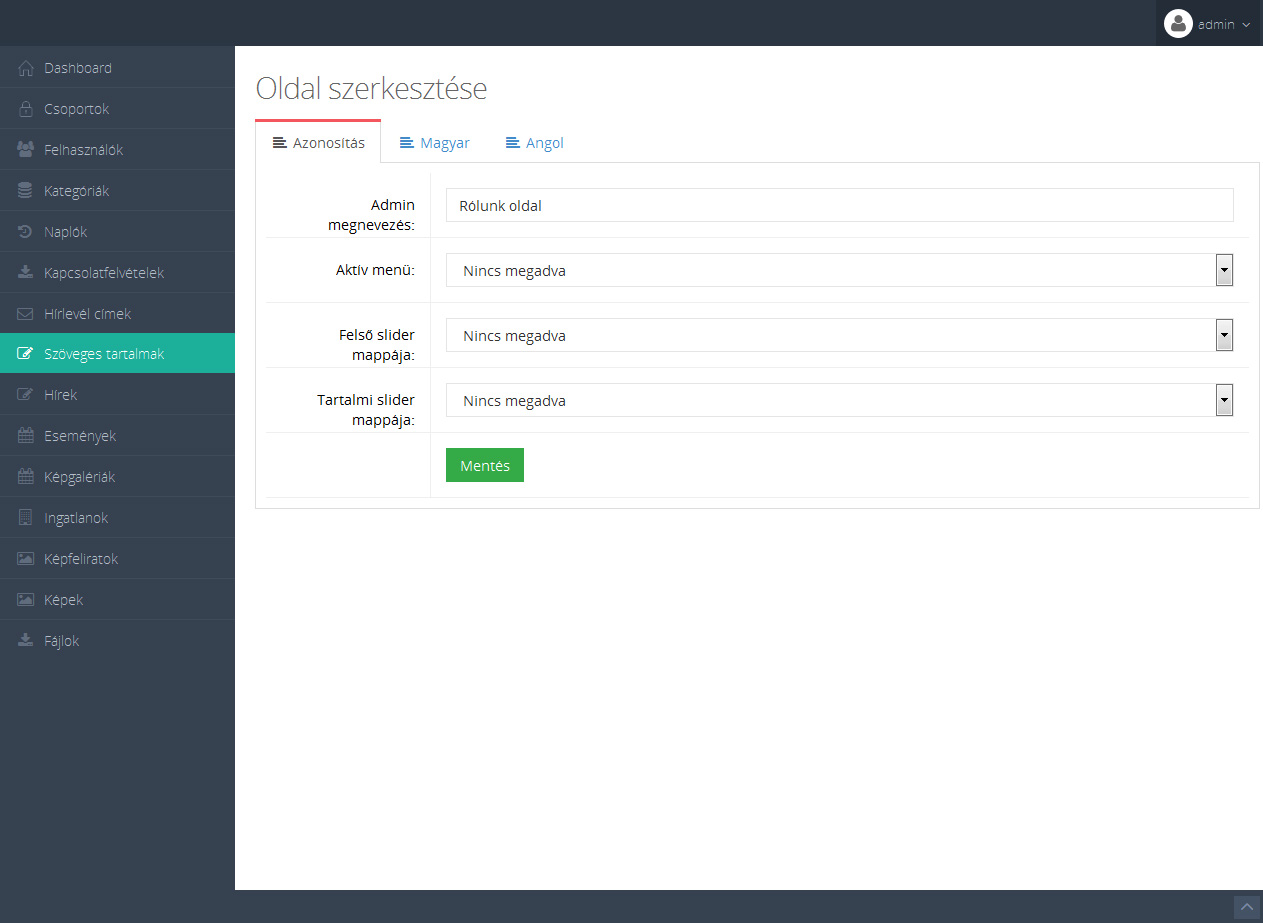Click the scroll-to-top arrow icon
The height and width of the screenshot is (923, 1263).
coord(1246,906)
